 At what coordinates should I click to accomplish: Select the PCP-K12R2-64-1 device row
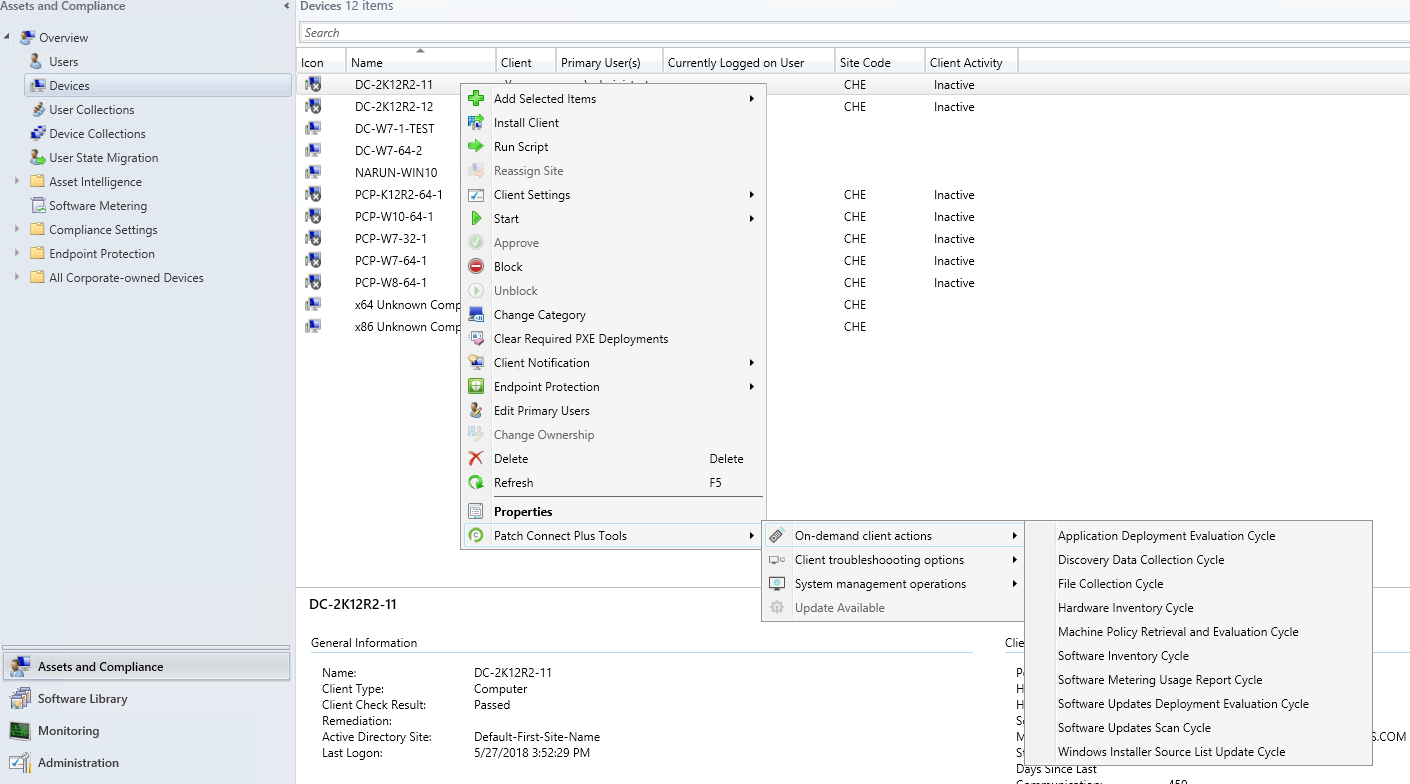click(x=398, y=195)
